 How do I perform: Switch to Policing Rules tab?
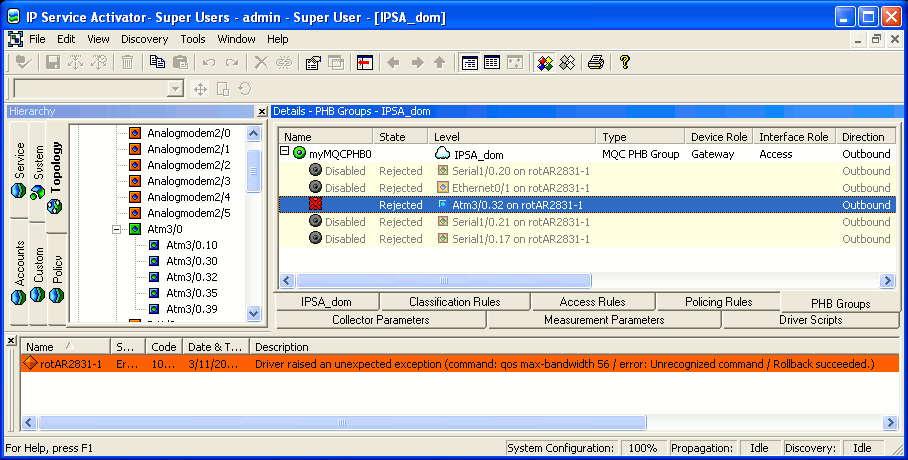(719, 302)
